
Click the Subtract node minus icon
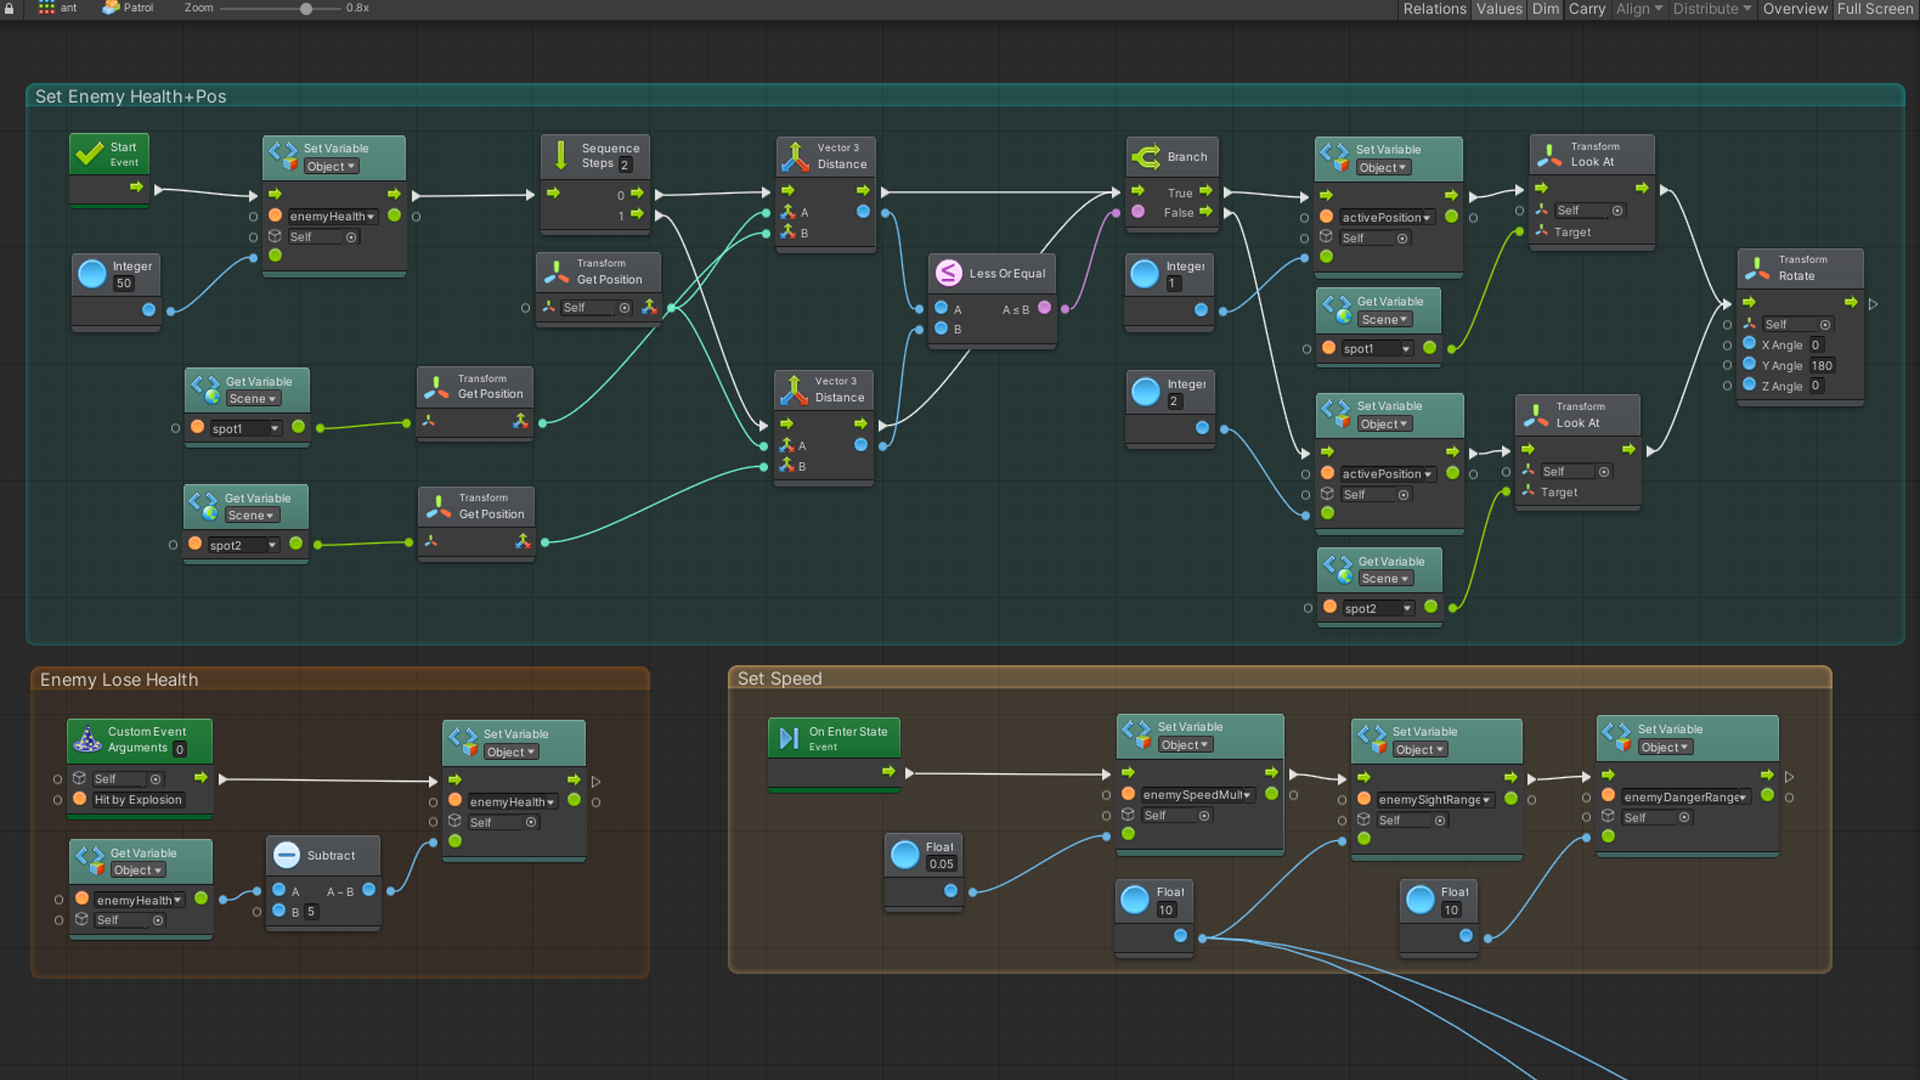tap(287, 854)
